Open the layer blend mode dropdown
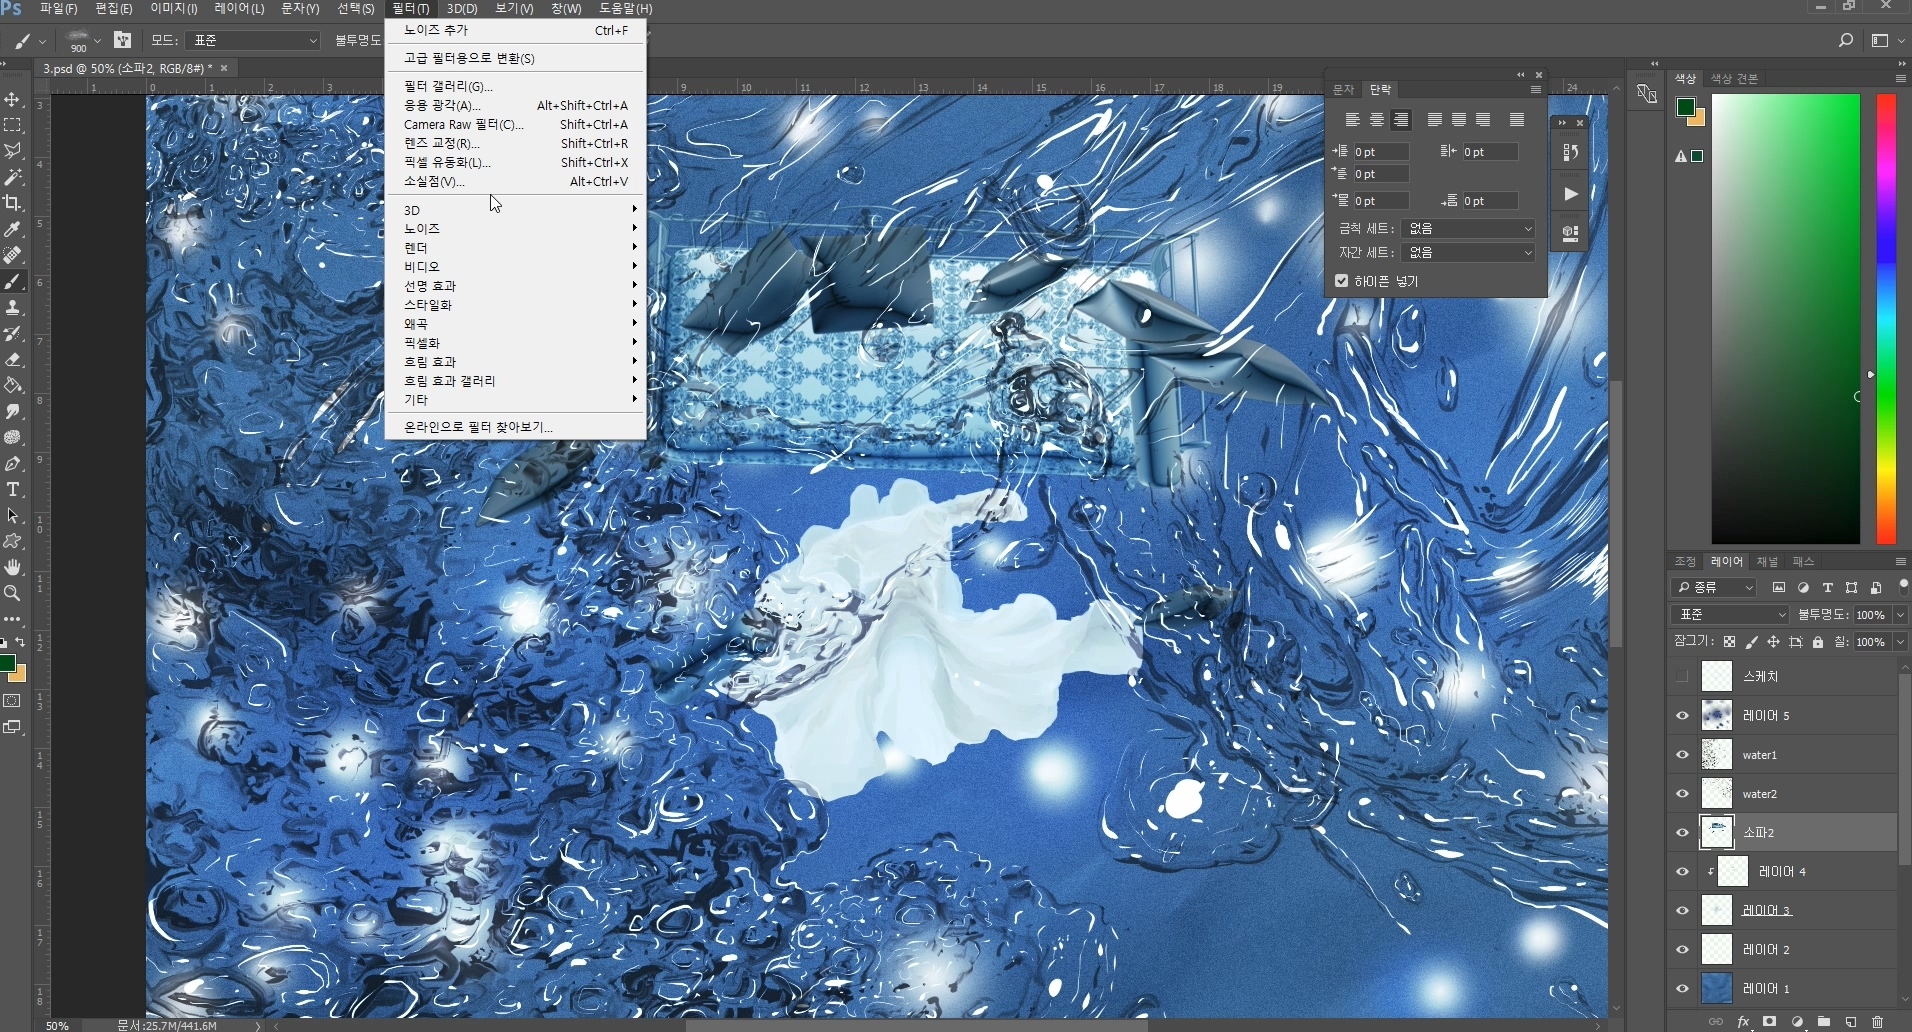 pos(1731,615)
